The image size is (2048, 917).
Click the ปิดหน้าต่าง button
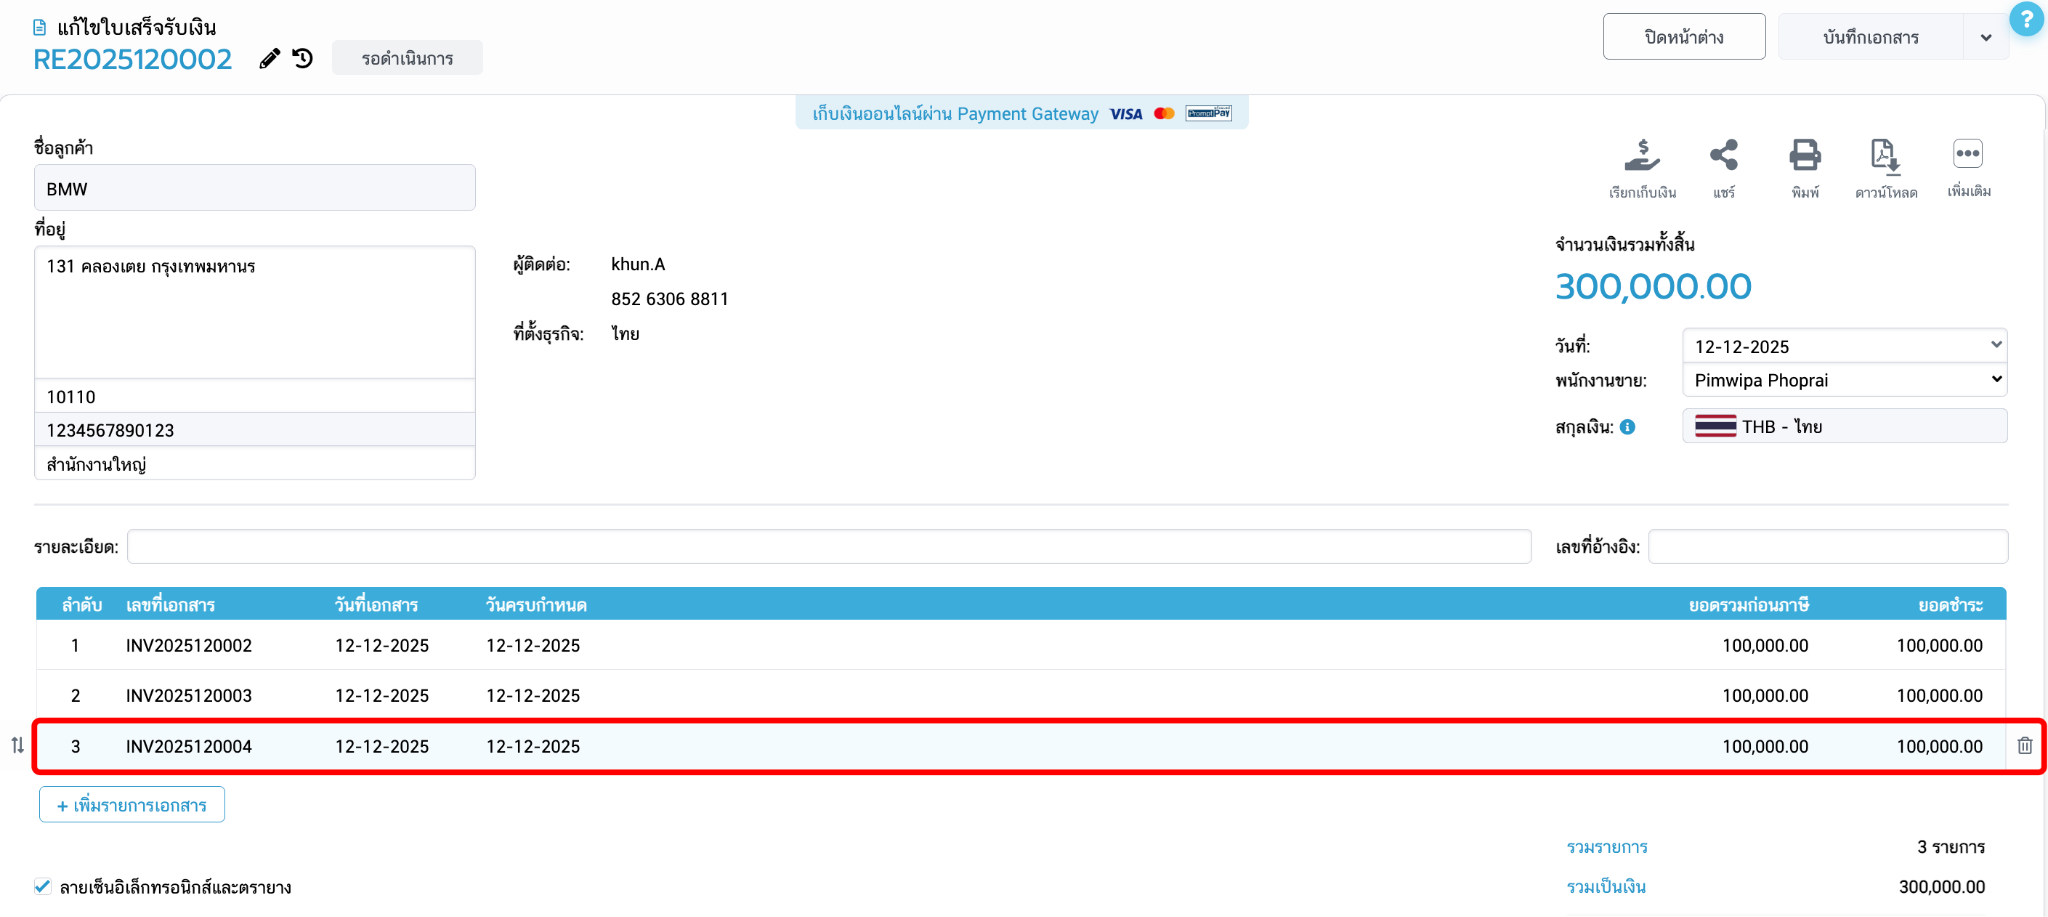click(x=1684, y=37)
